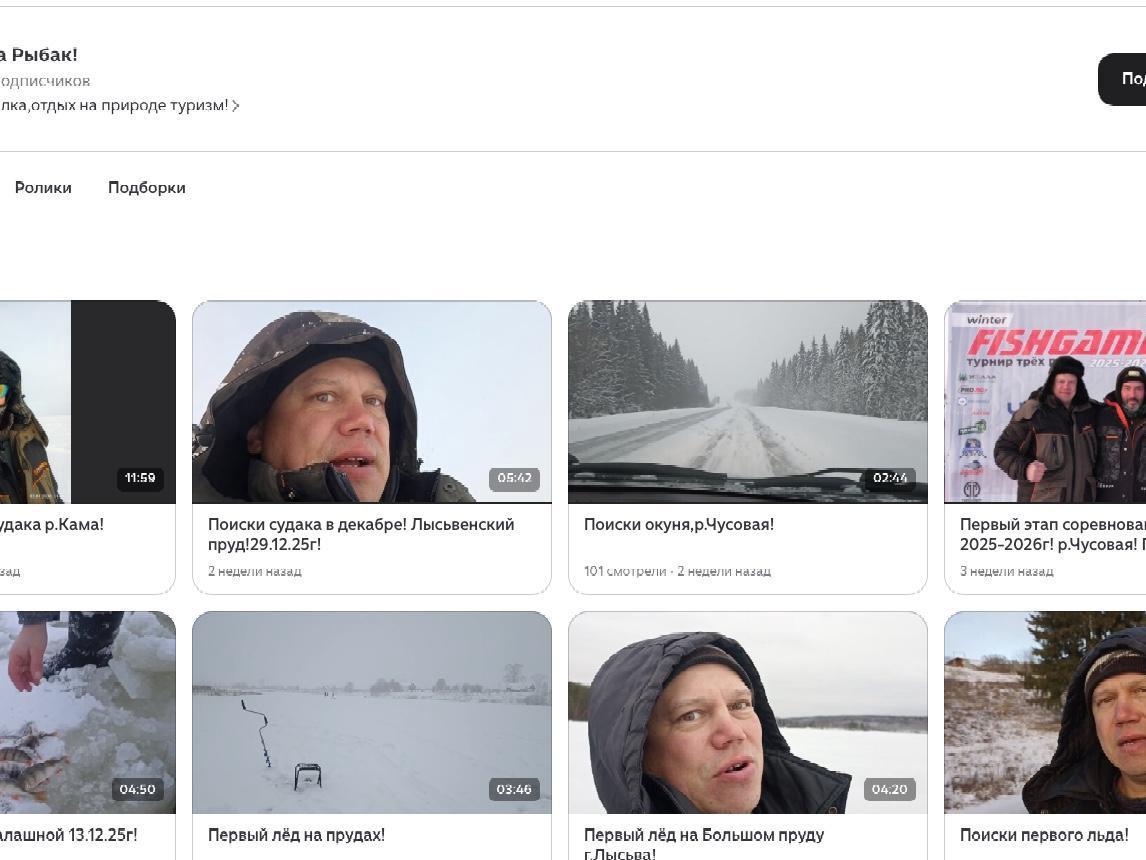Screen dimensions: 1146x860
Task: Open the FISHGAME tournament video thumbnail
Action: (x=1045, y=402)
